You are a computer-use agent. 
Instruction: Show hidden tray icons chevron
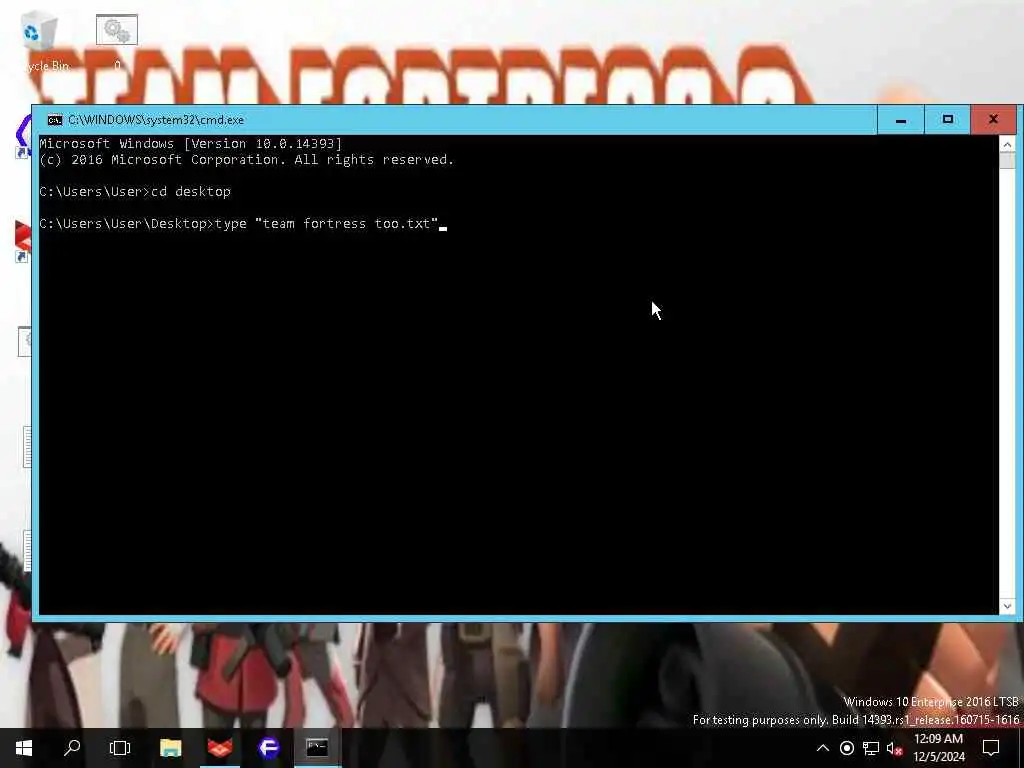click(x=823, y=748)
